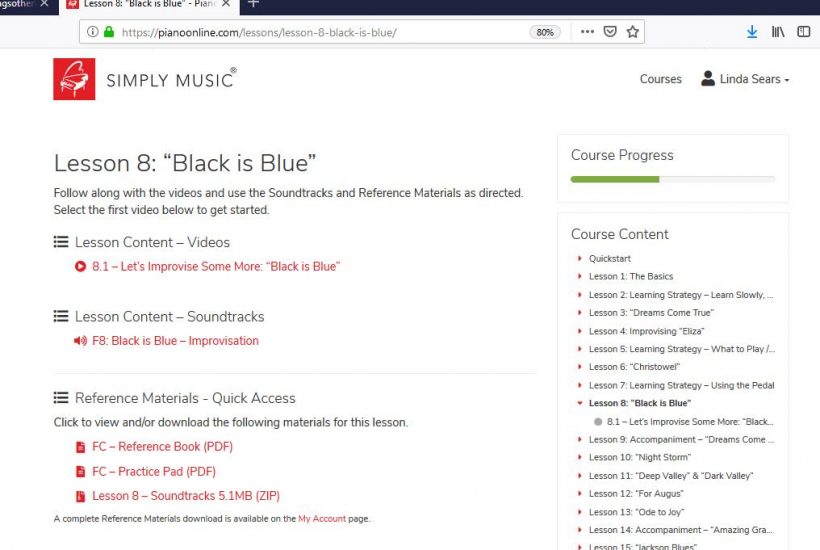Image resolution: width=820 pixels, height=550 pixels.
Task: Open the Firefox library icon
Action: [778, 32]
